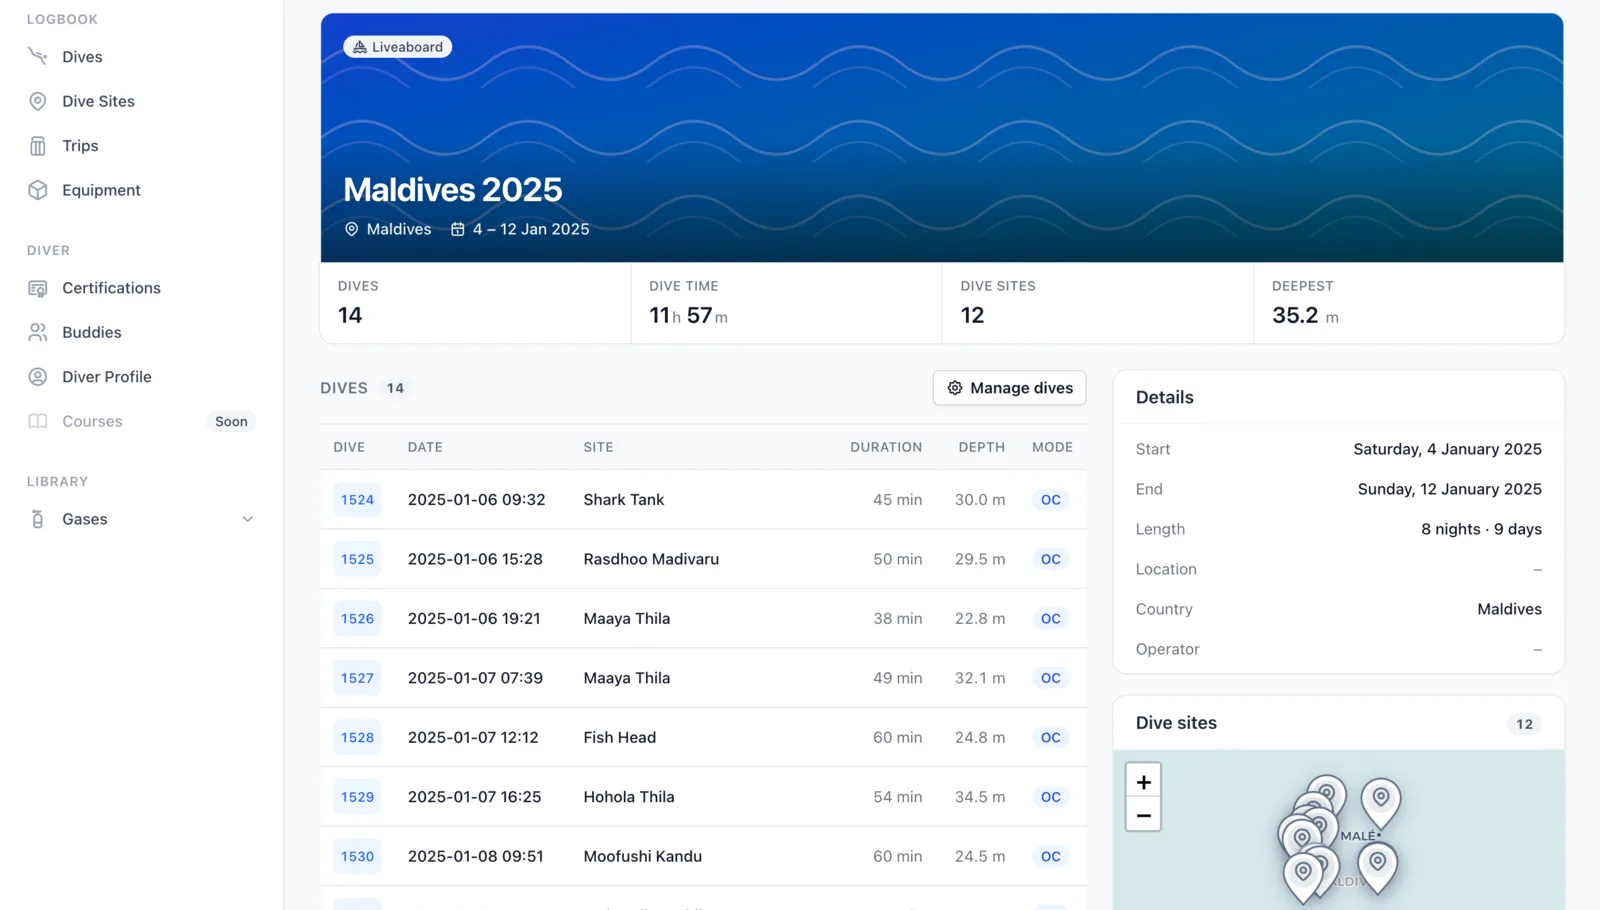Open the Equipment page

click(x=101, y=190)
